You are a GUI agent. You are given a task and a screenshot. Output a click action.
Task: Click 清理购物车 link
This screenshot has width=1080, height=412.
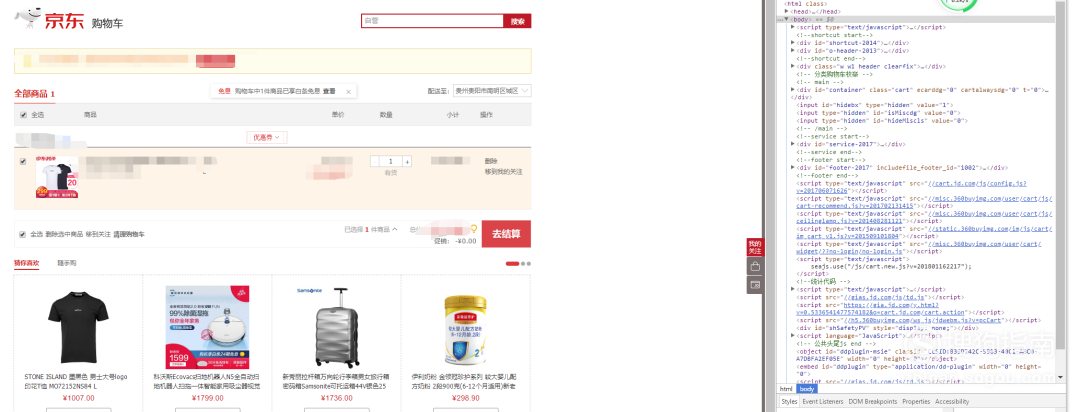tap(129, 234)
